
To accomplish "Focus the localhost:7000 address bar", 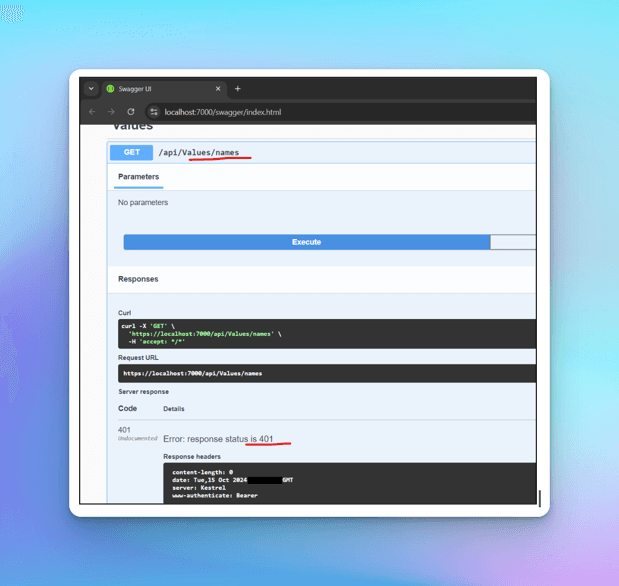I will 341,112.
